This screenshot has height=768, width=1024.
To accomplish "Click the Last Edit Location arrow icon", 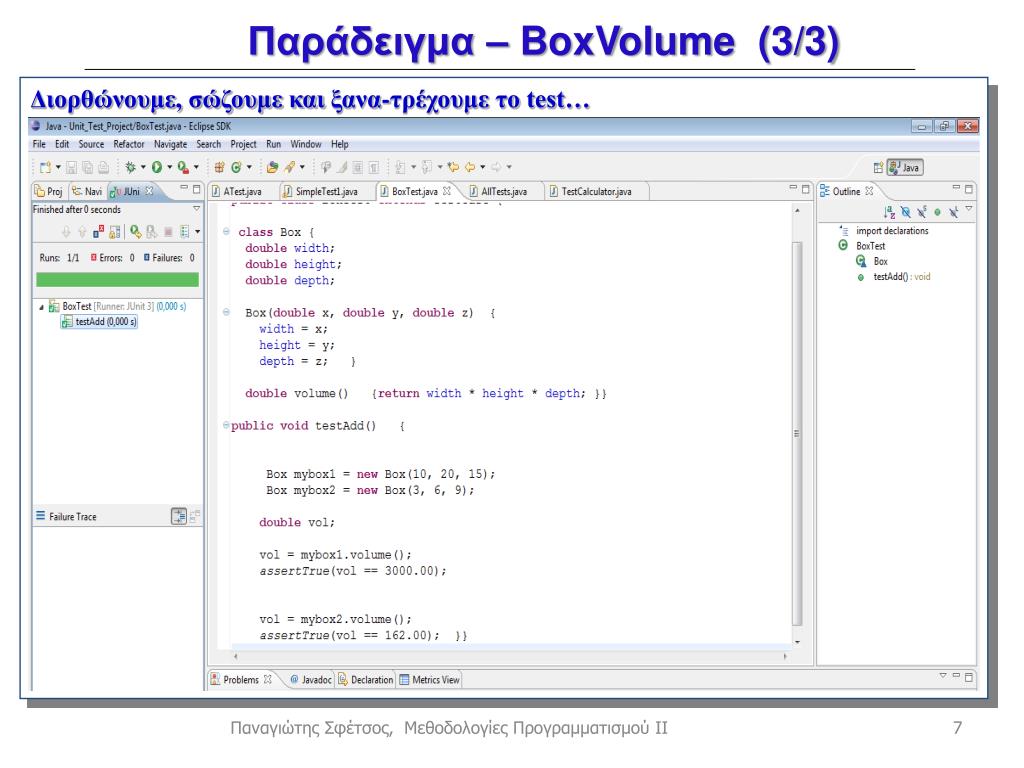I will click(453, 167).
